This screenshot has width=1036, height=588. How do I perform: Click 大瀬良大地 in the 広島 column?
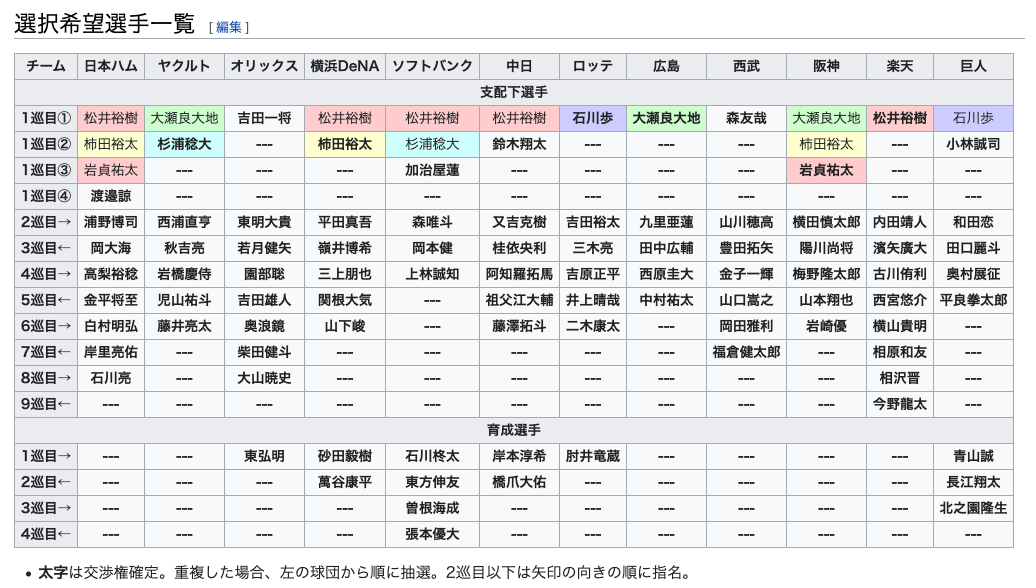tap(666, 118)
